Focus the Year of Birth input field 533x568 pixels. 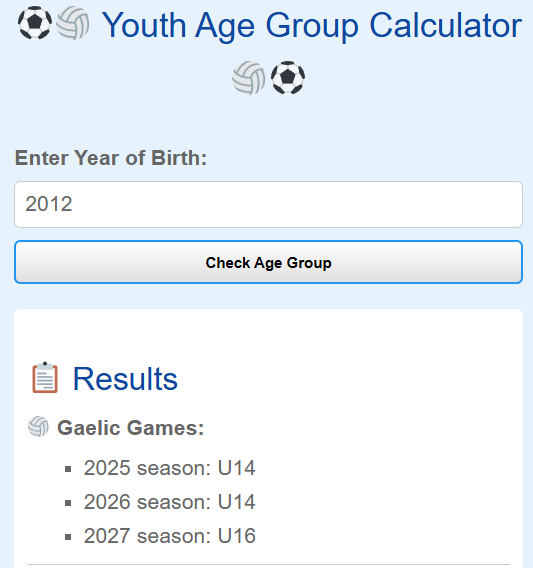tap(268, 204)
